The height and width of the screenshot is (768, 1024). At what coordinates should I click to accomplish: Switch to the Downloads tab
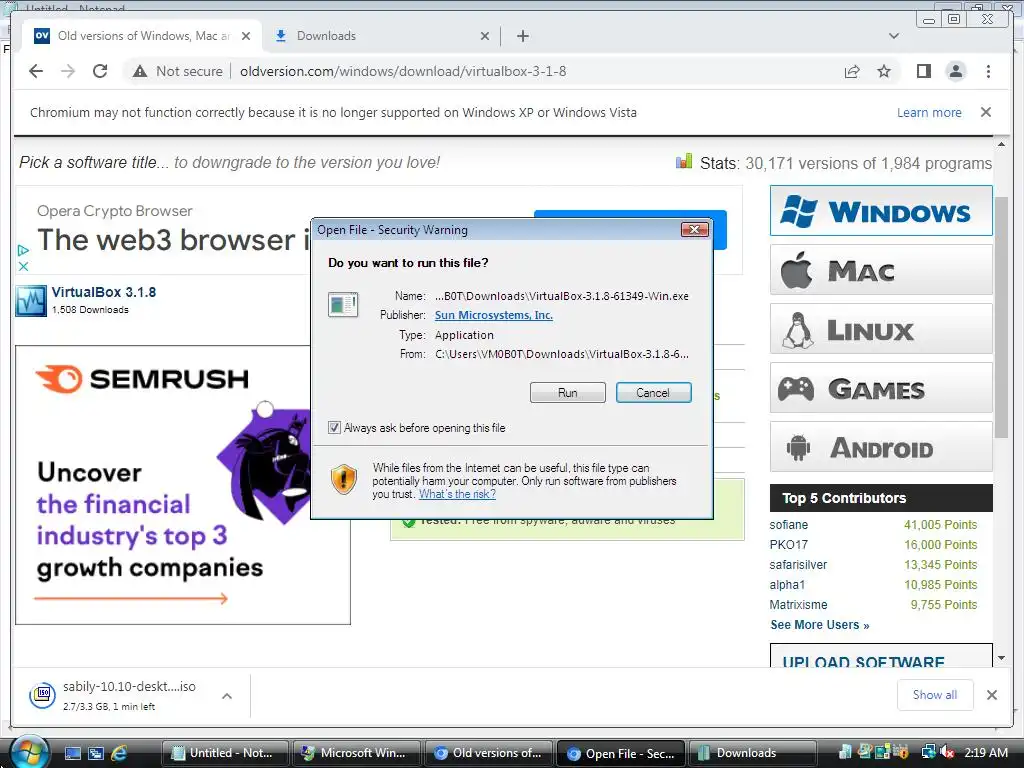click(x=381, y=36)
